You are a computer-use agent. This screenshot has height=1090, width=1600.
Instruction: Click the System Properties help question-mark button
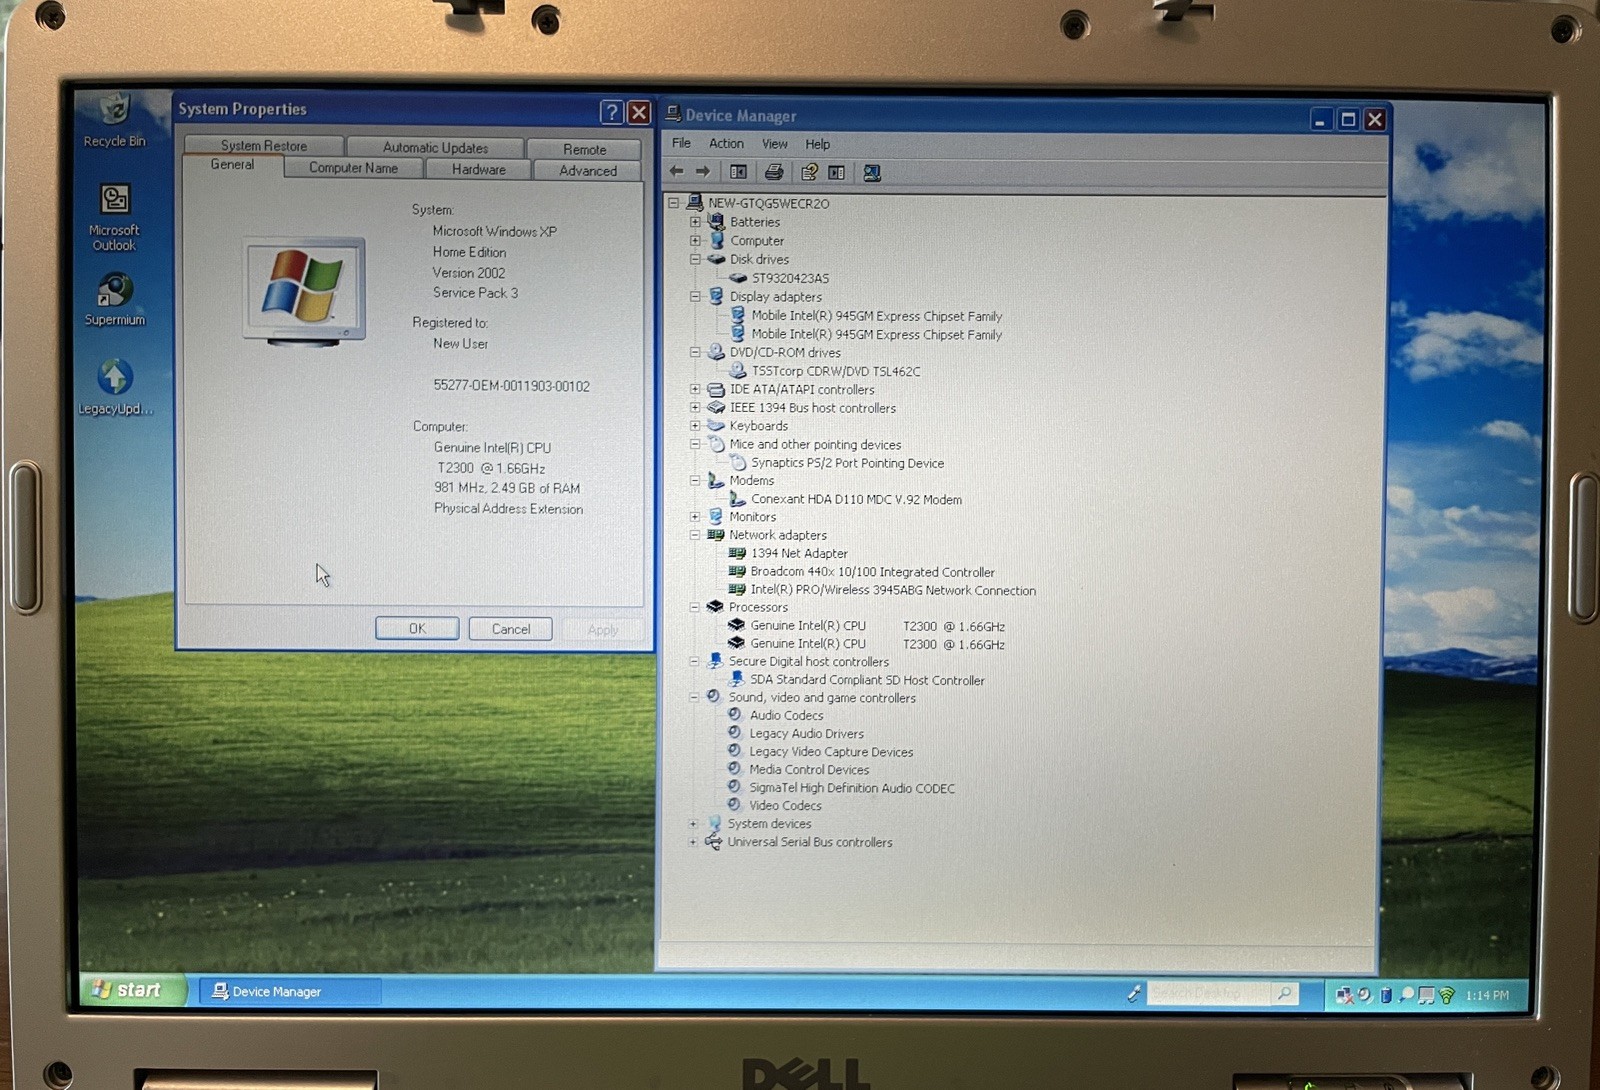point(611,112)
